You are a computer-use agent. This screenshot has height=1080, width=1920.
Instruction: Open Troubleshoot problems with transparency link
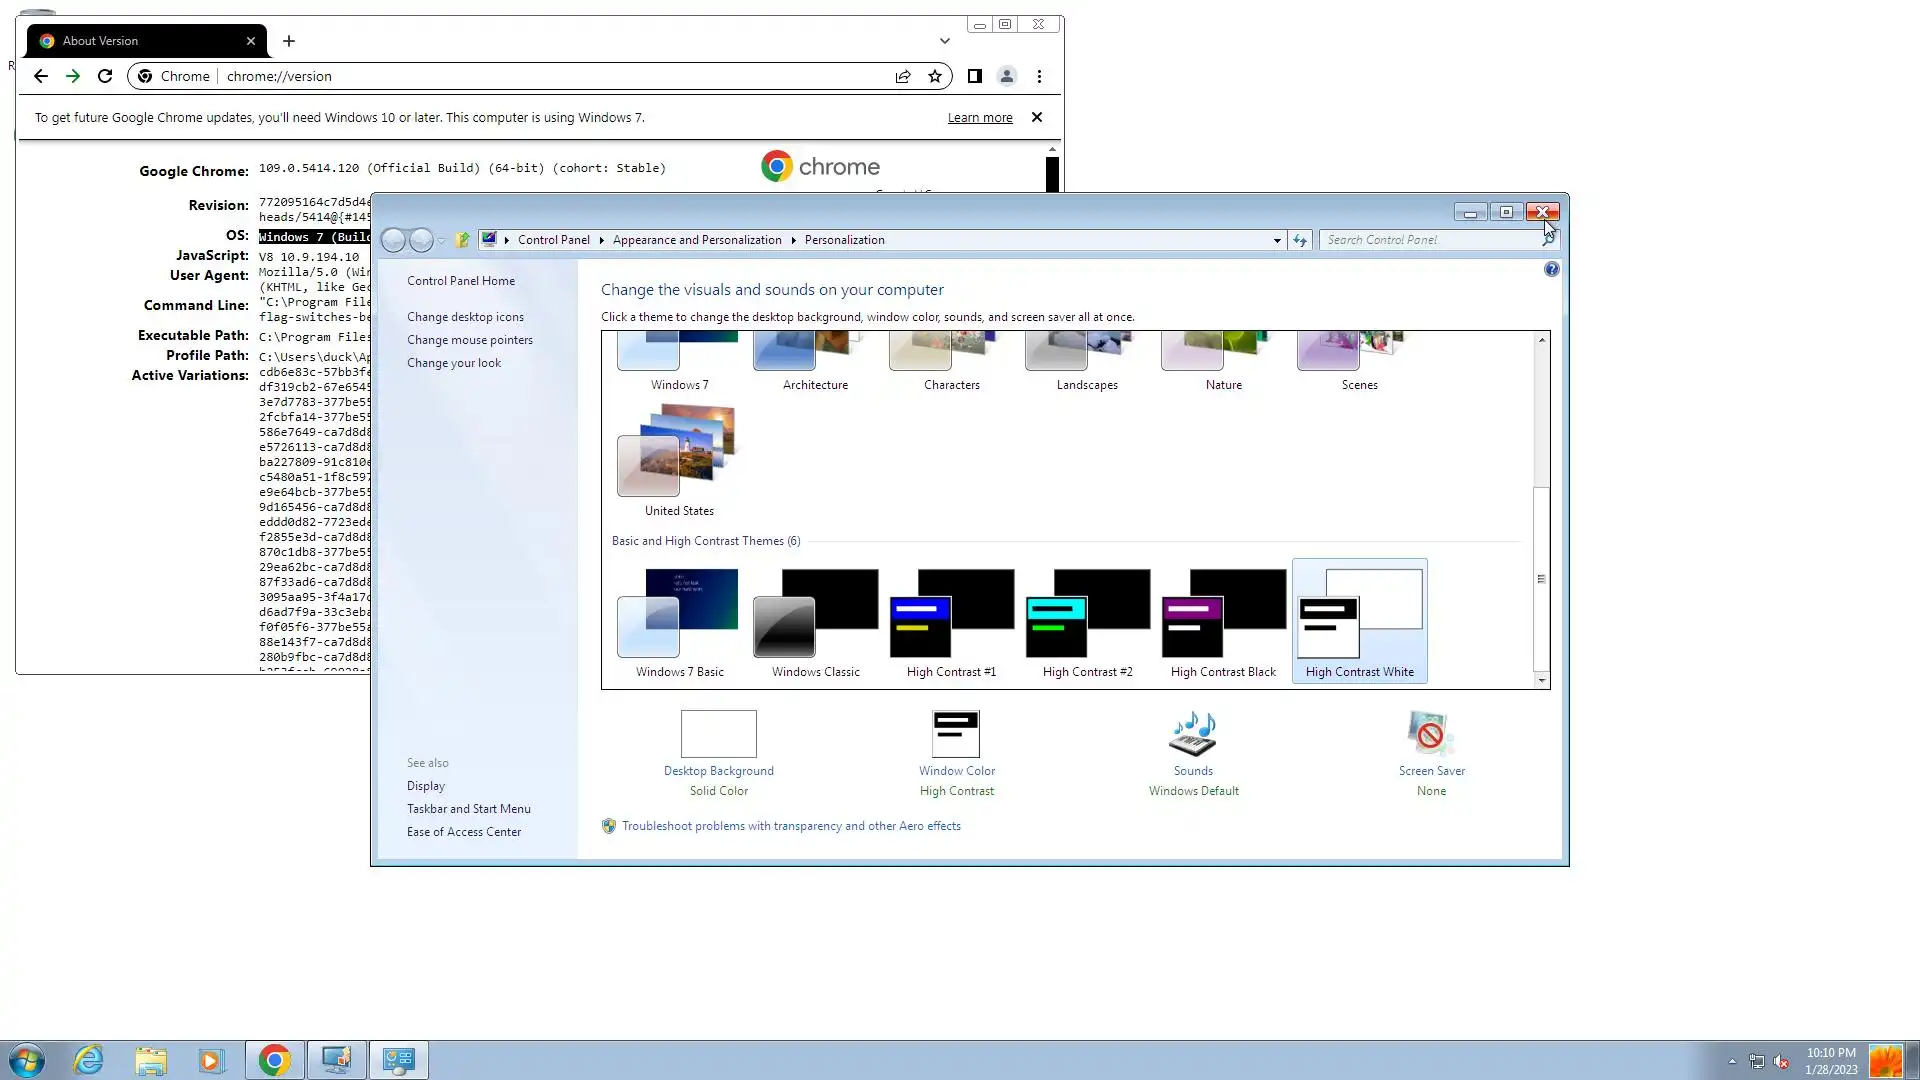[x=790, y=826]
